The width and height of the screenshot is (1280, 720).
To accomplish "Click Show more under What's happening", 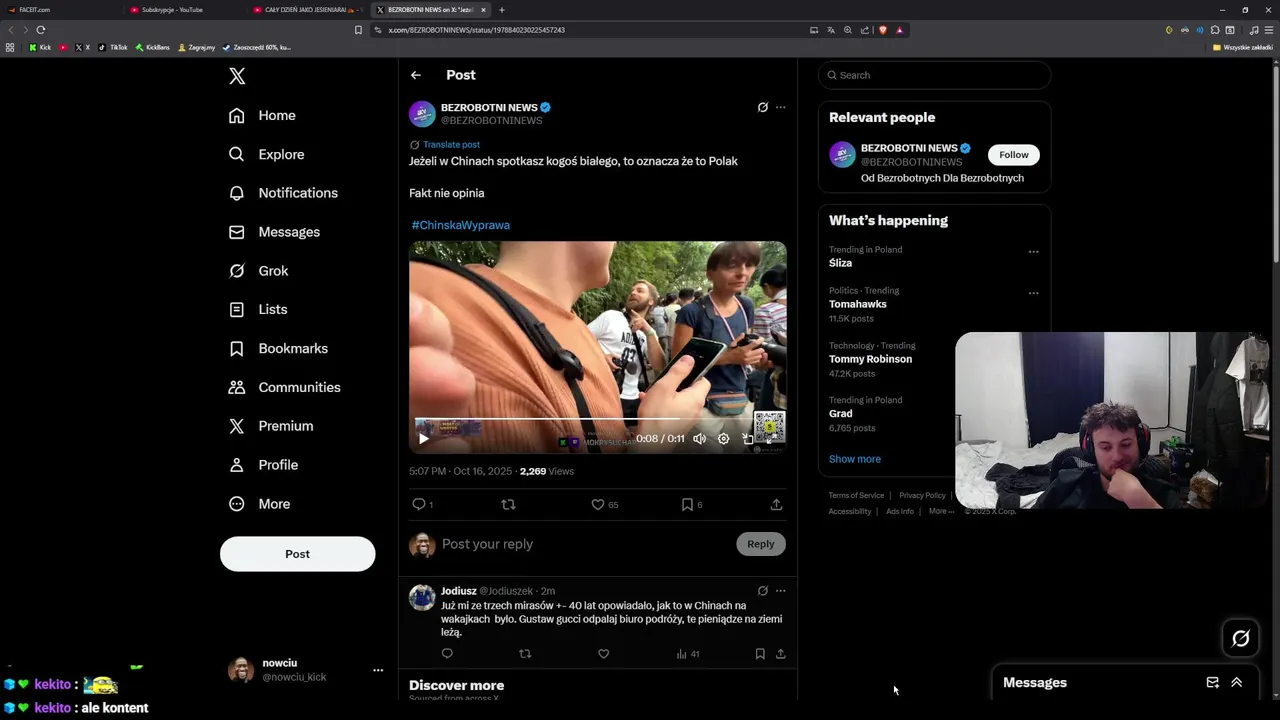I will pyautogui.click(x=855, y=459).
